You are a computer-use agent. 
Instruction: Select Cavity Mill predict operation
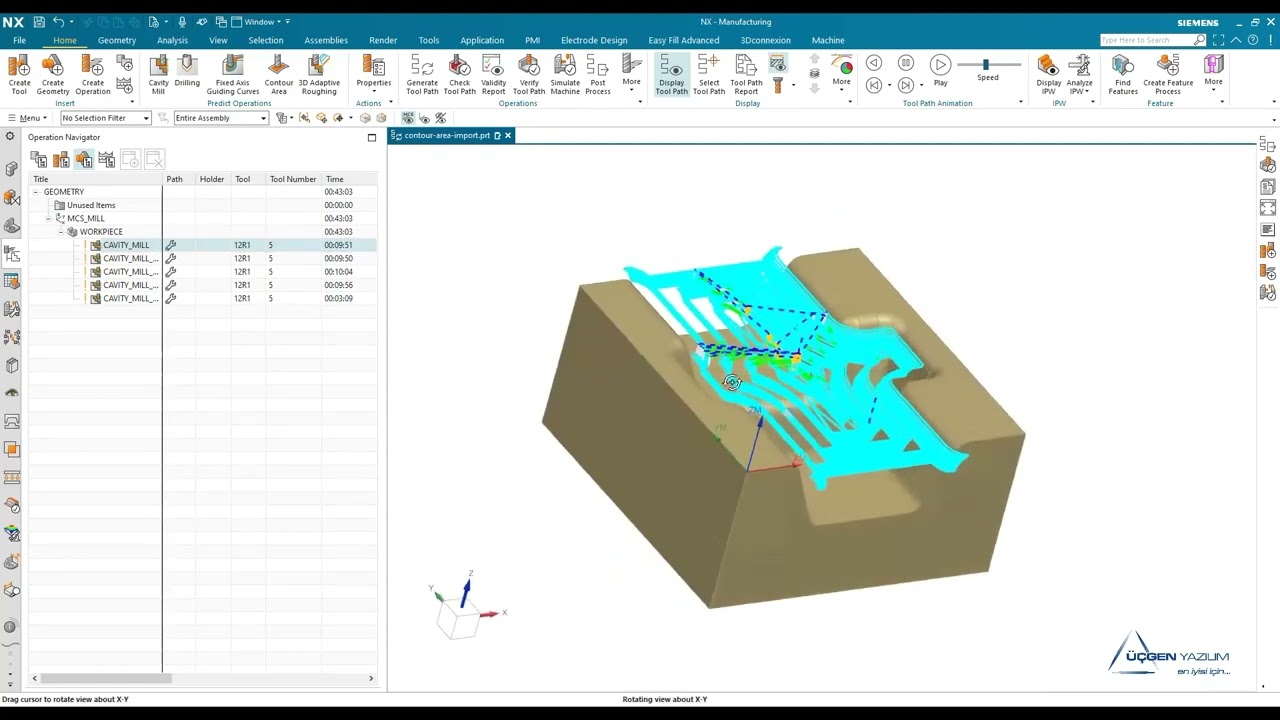click(158, 75)
